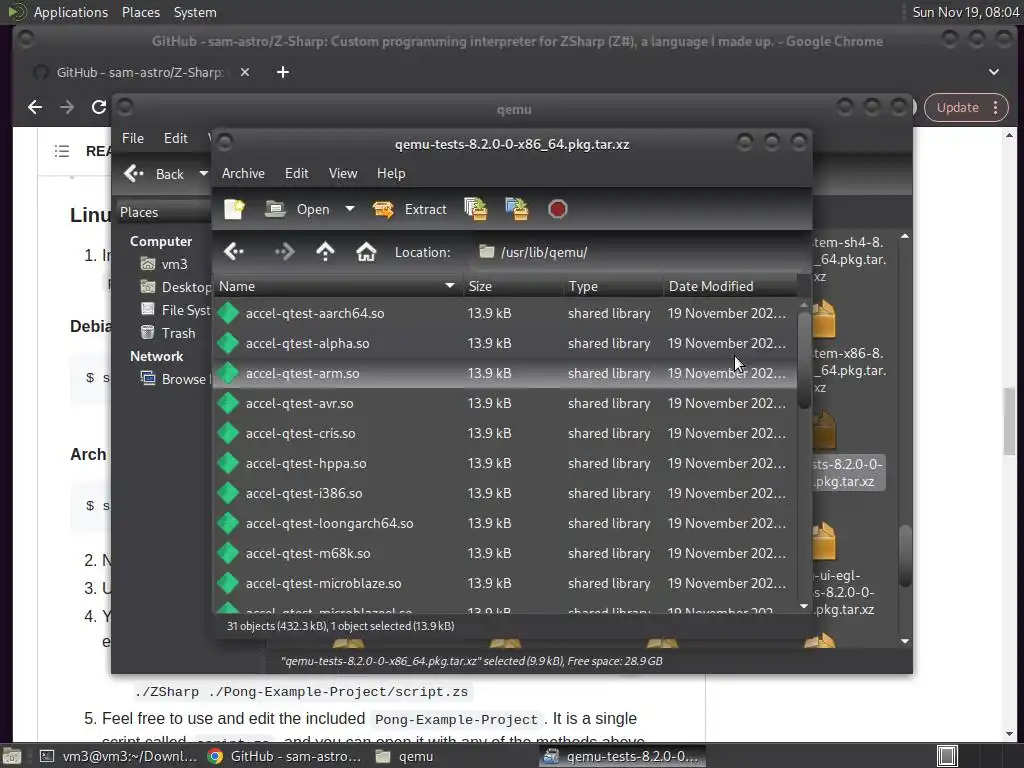Click the Chrome reload icon
This screenshot has height=768, width=1024.
tap(99, 107)
